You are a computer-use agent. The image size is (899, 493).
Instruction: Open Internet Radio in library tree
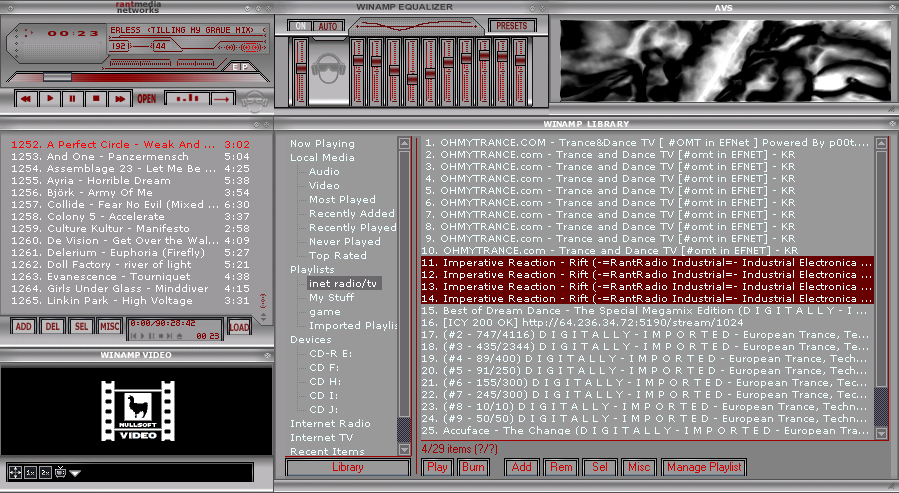tap(330, 424)
